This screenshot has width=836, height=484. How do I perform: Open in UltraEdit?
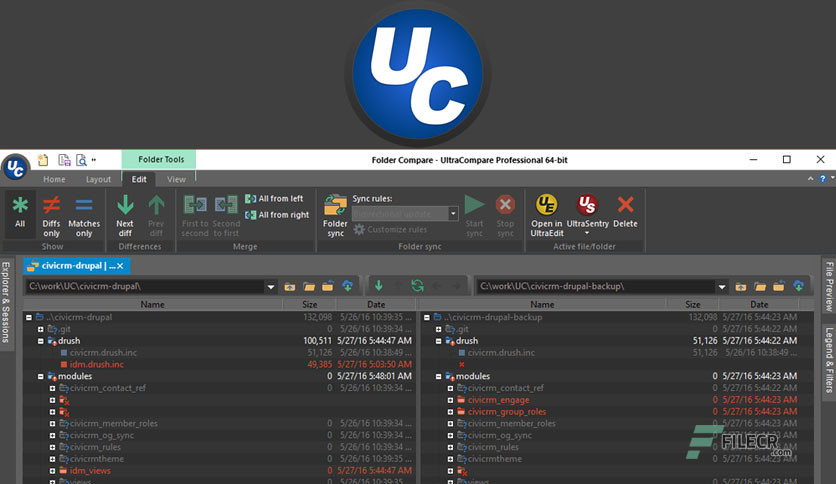[546, 214]
